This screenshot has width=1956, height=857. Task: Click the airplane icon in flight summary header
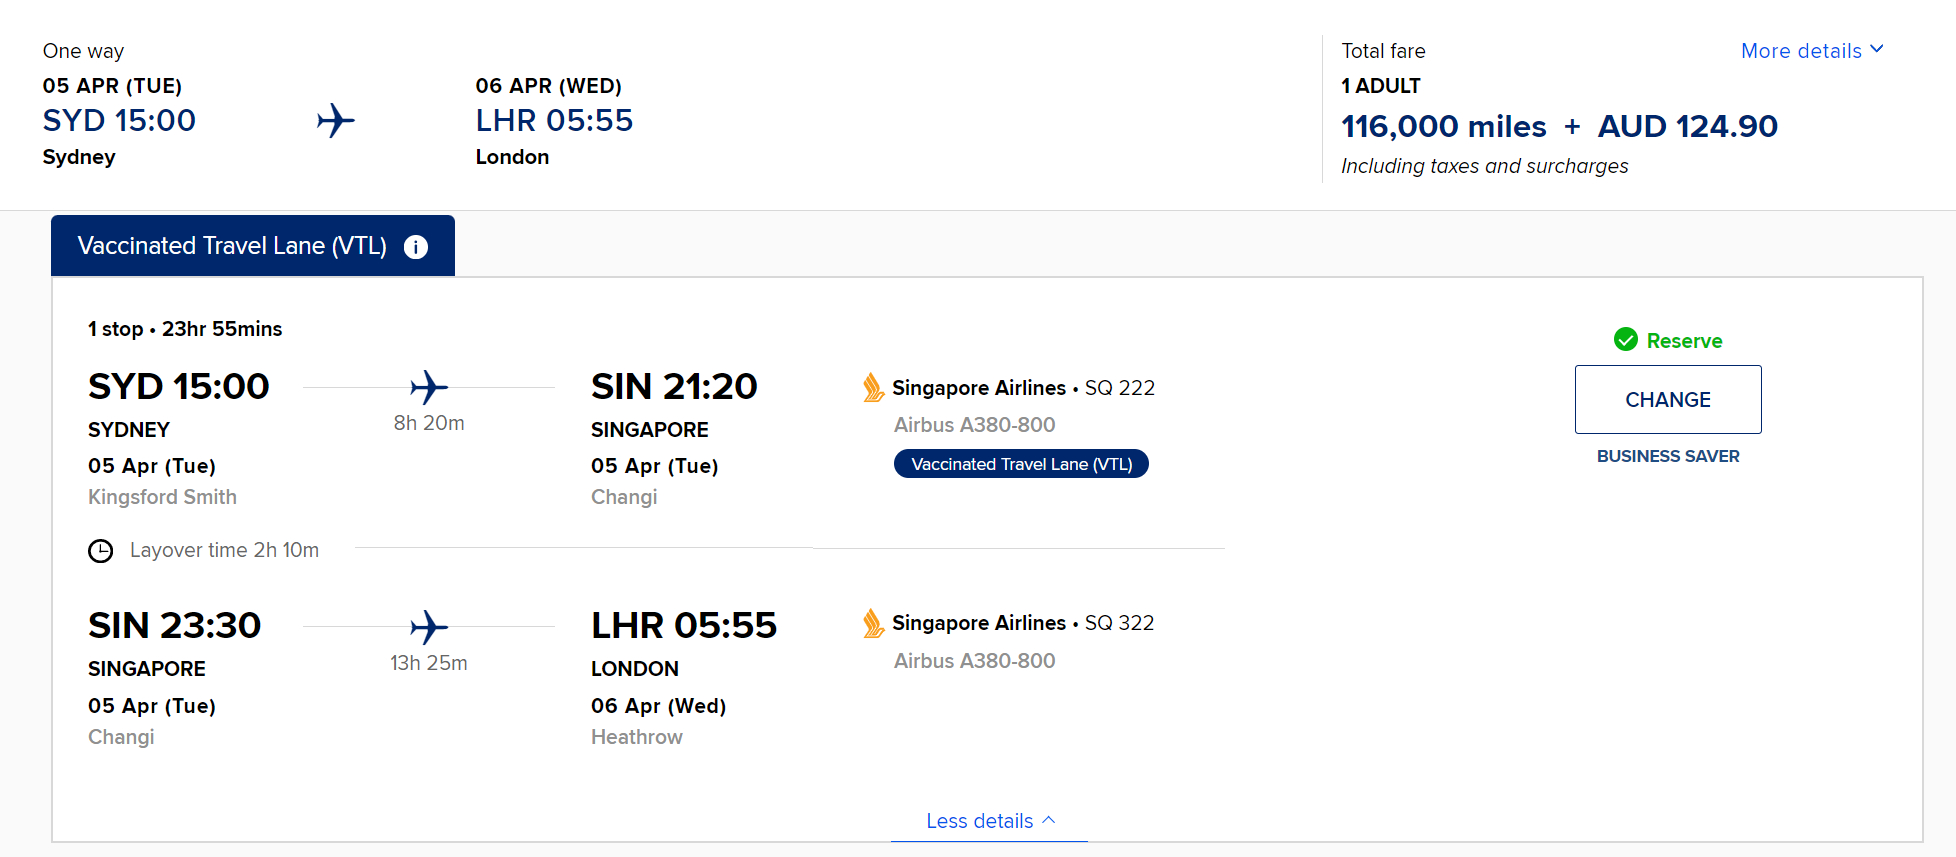pos(336,121)
